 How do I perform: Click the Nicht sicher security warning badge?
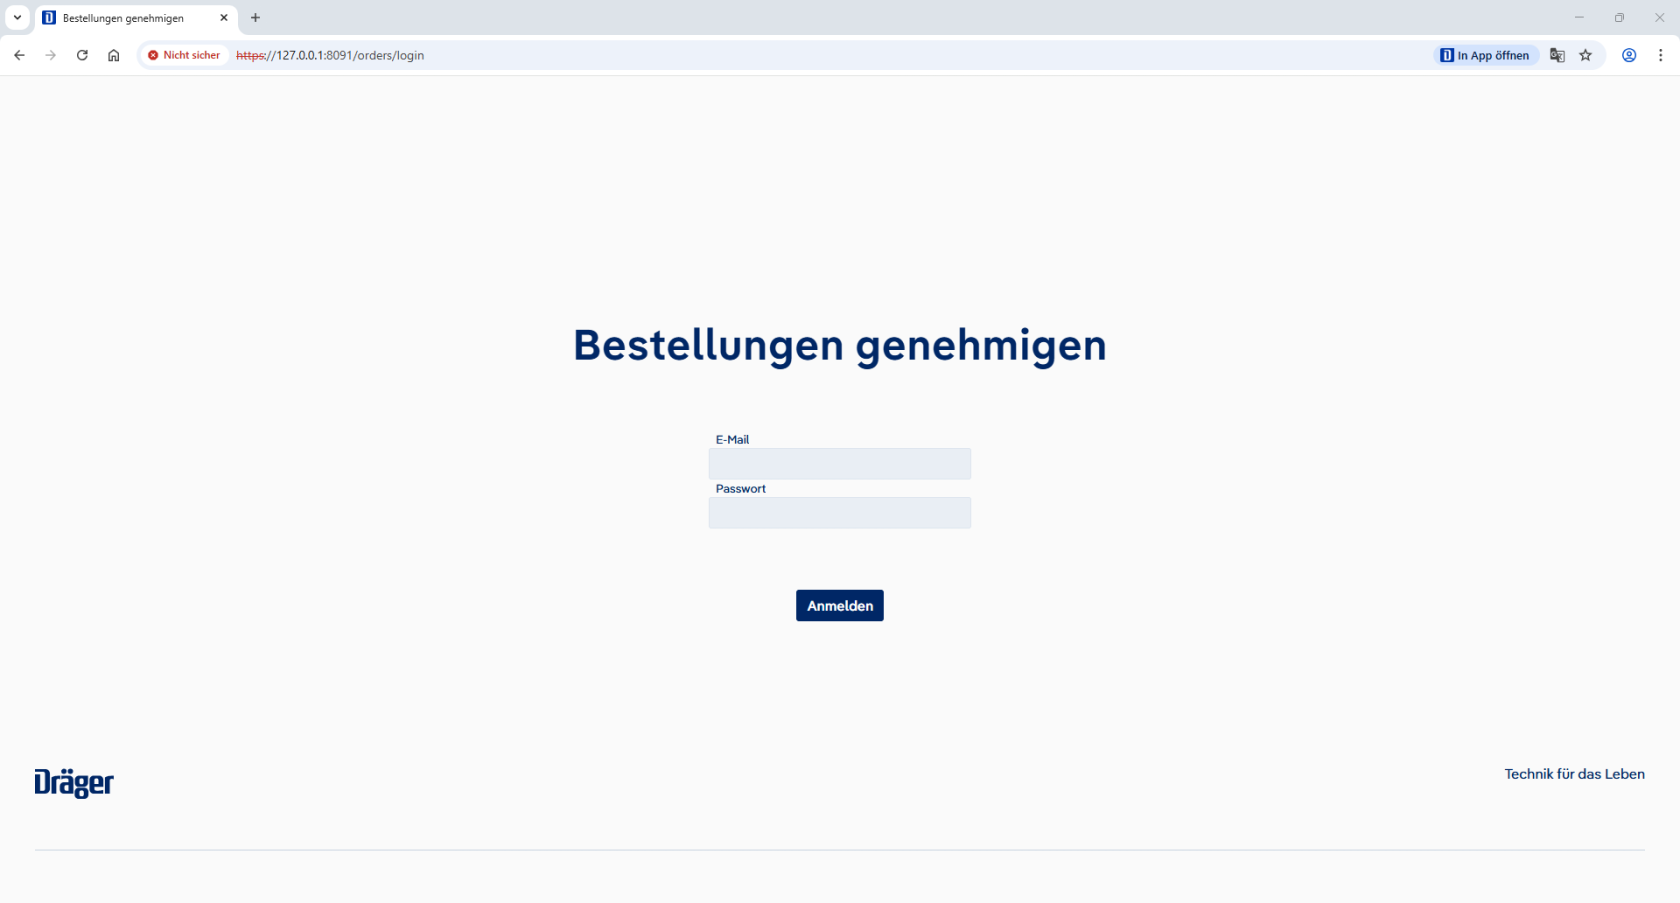pos(183,55)
